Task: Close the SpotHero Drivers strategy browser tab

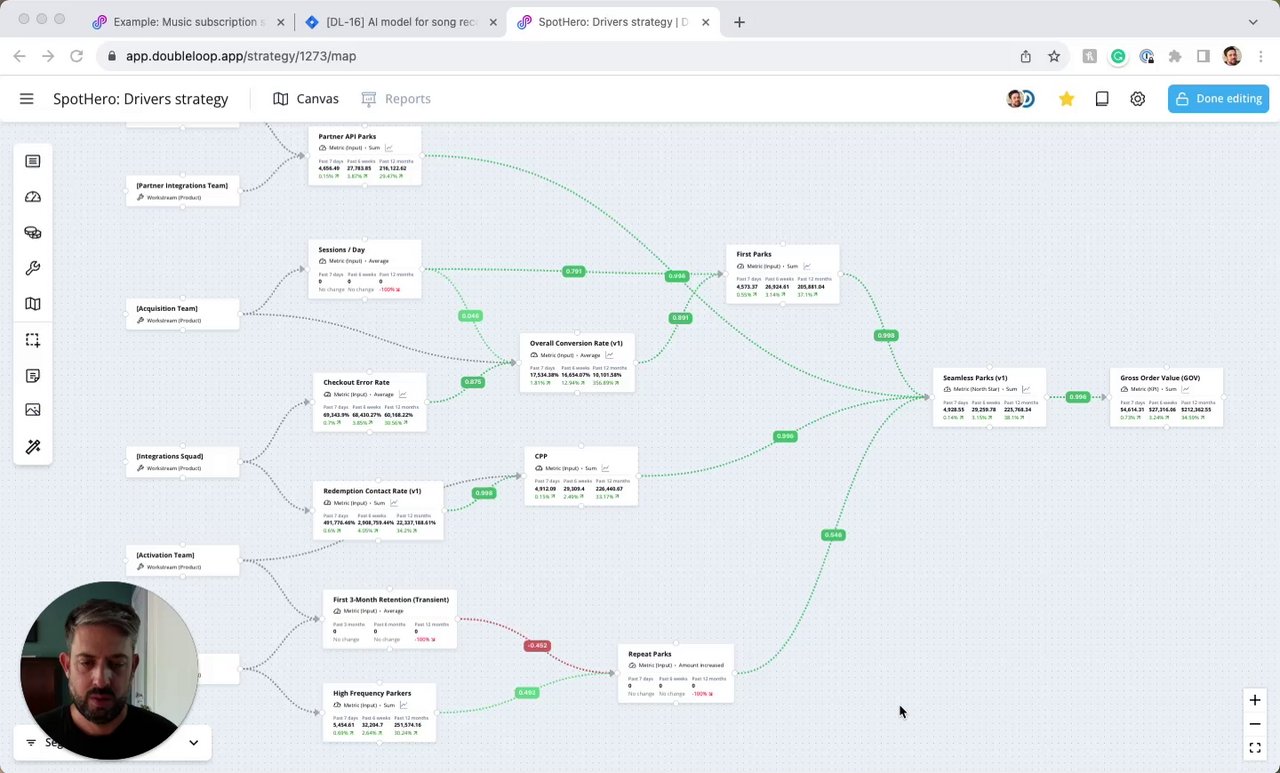Action: tap(705, 22)
